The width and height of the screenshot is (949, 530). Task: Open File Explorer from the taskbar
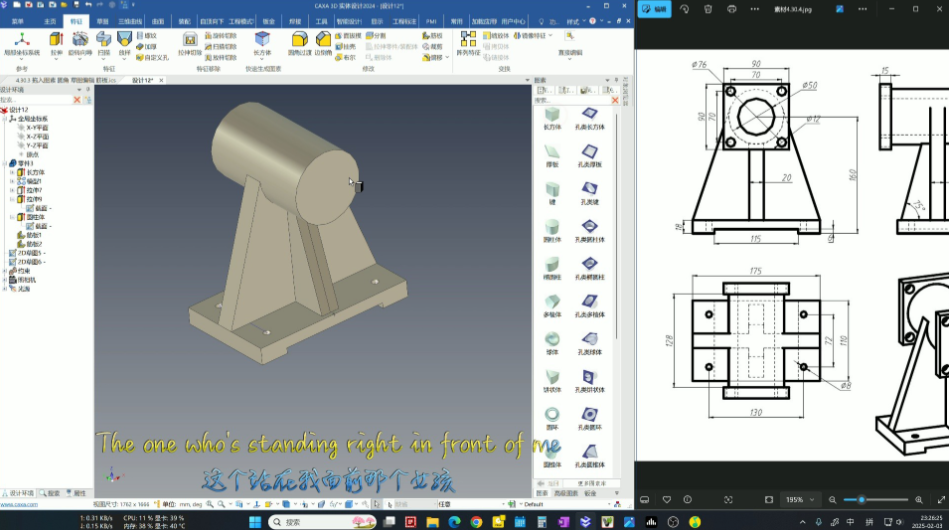click(x=432, y=522)
